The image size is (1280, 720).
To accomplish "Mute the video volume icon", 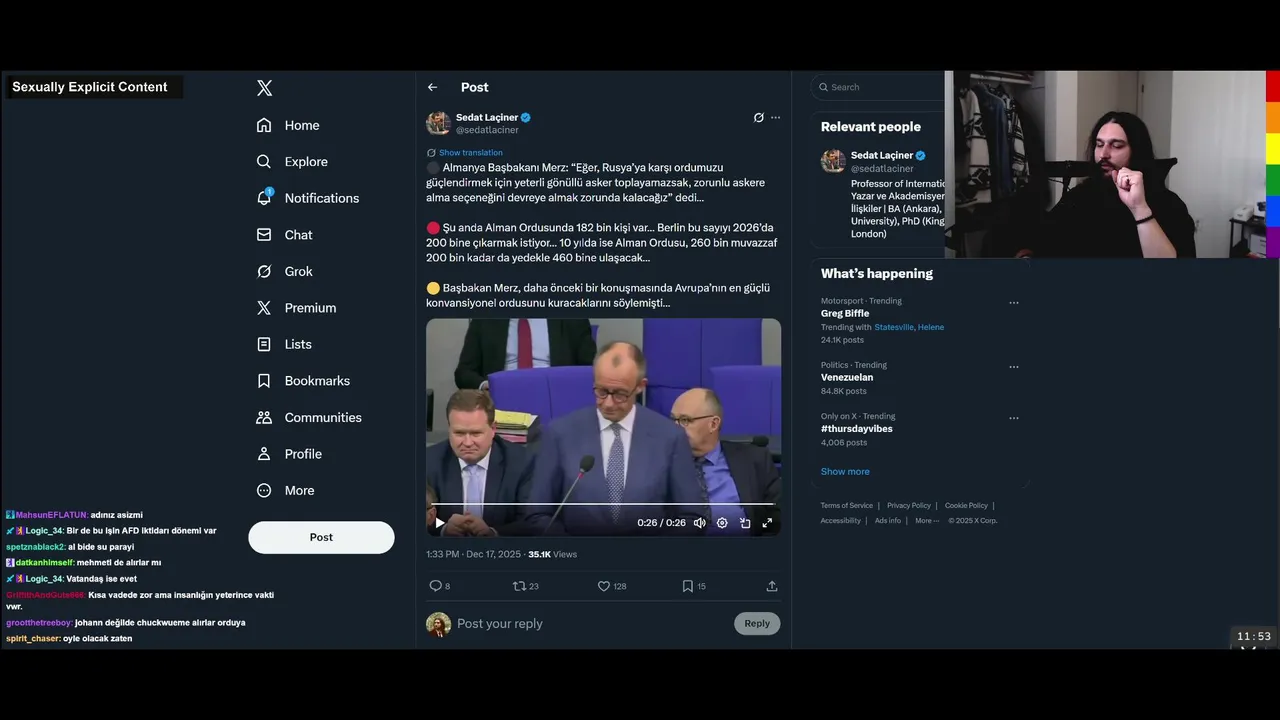I will click(x=699, y=523).
